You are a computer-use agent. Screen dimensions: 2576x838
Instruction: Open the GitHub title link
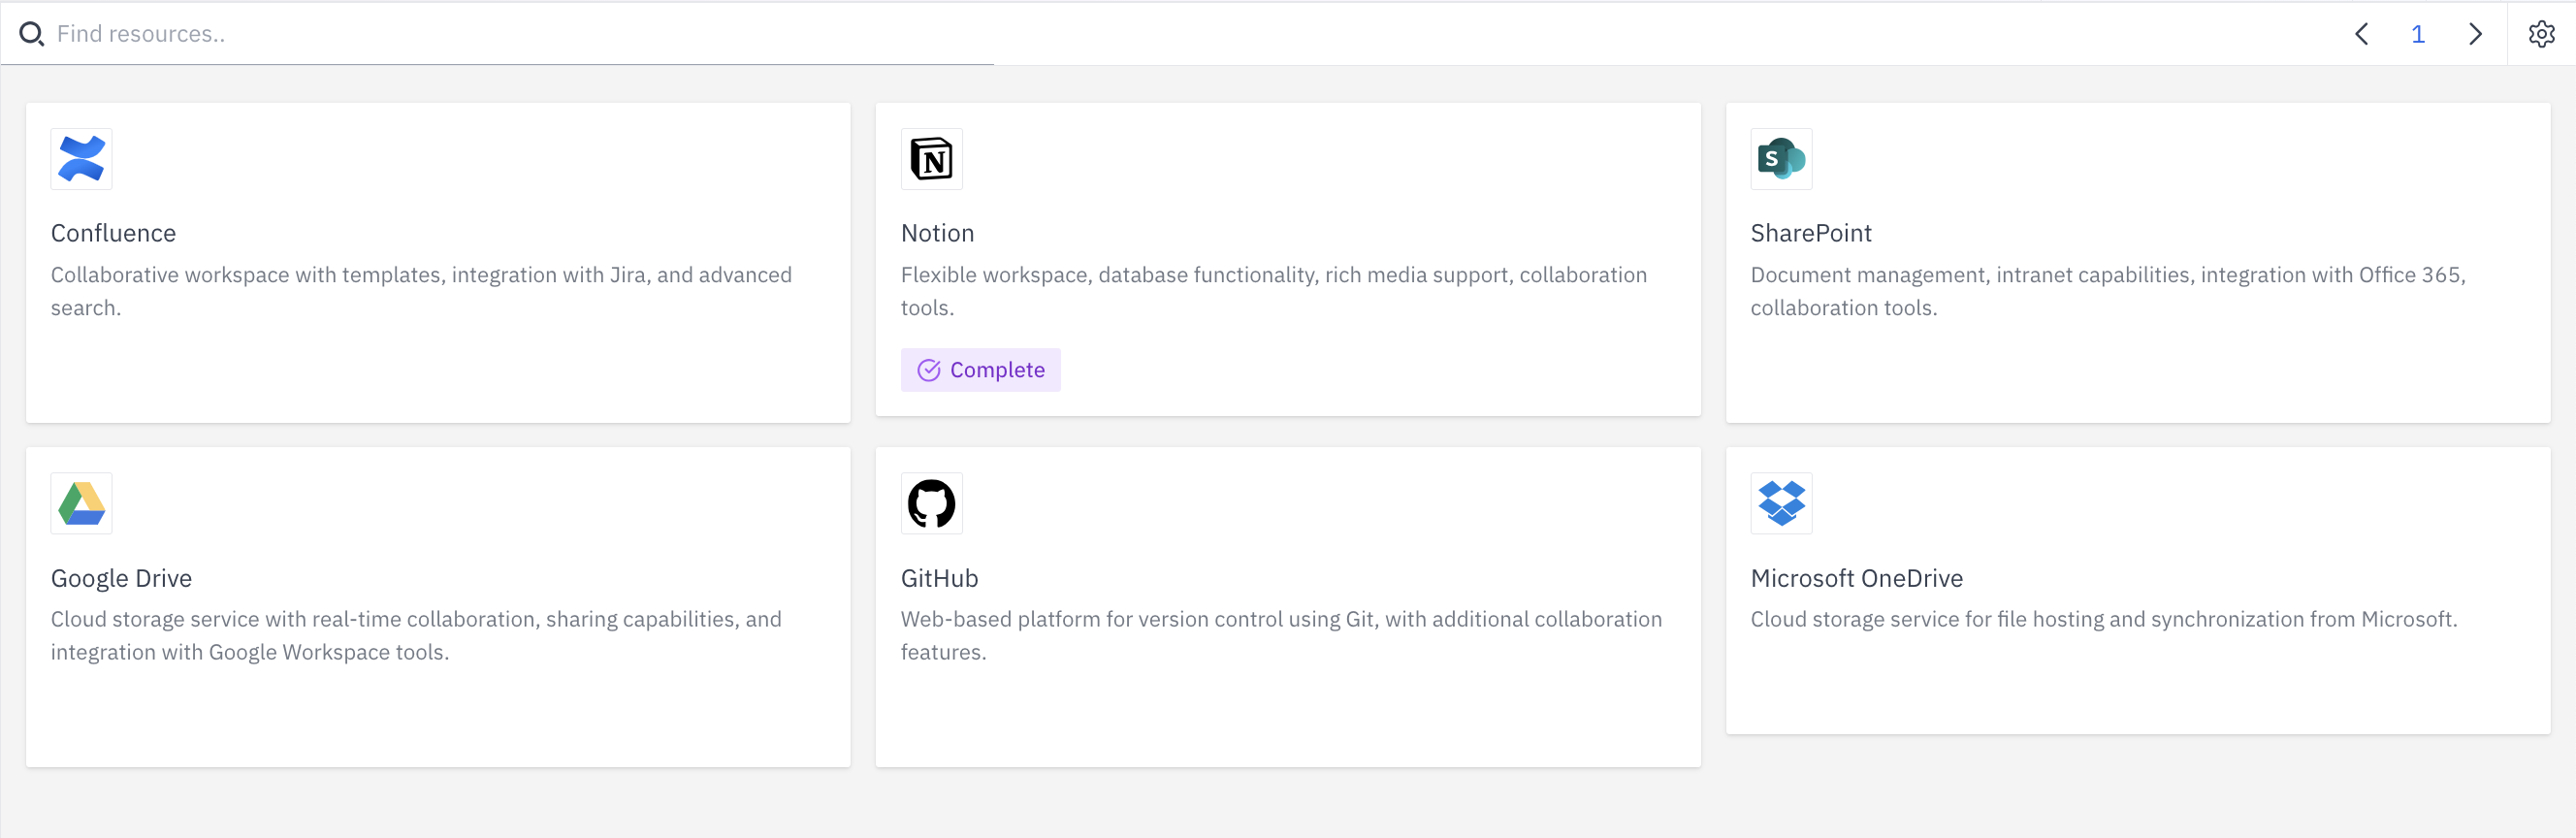pyautogui.click(x=939, y=578)
